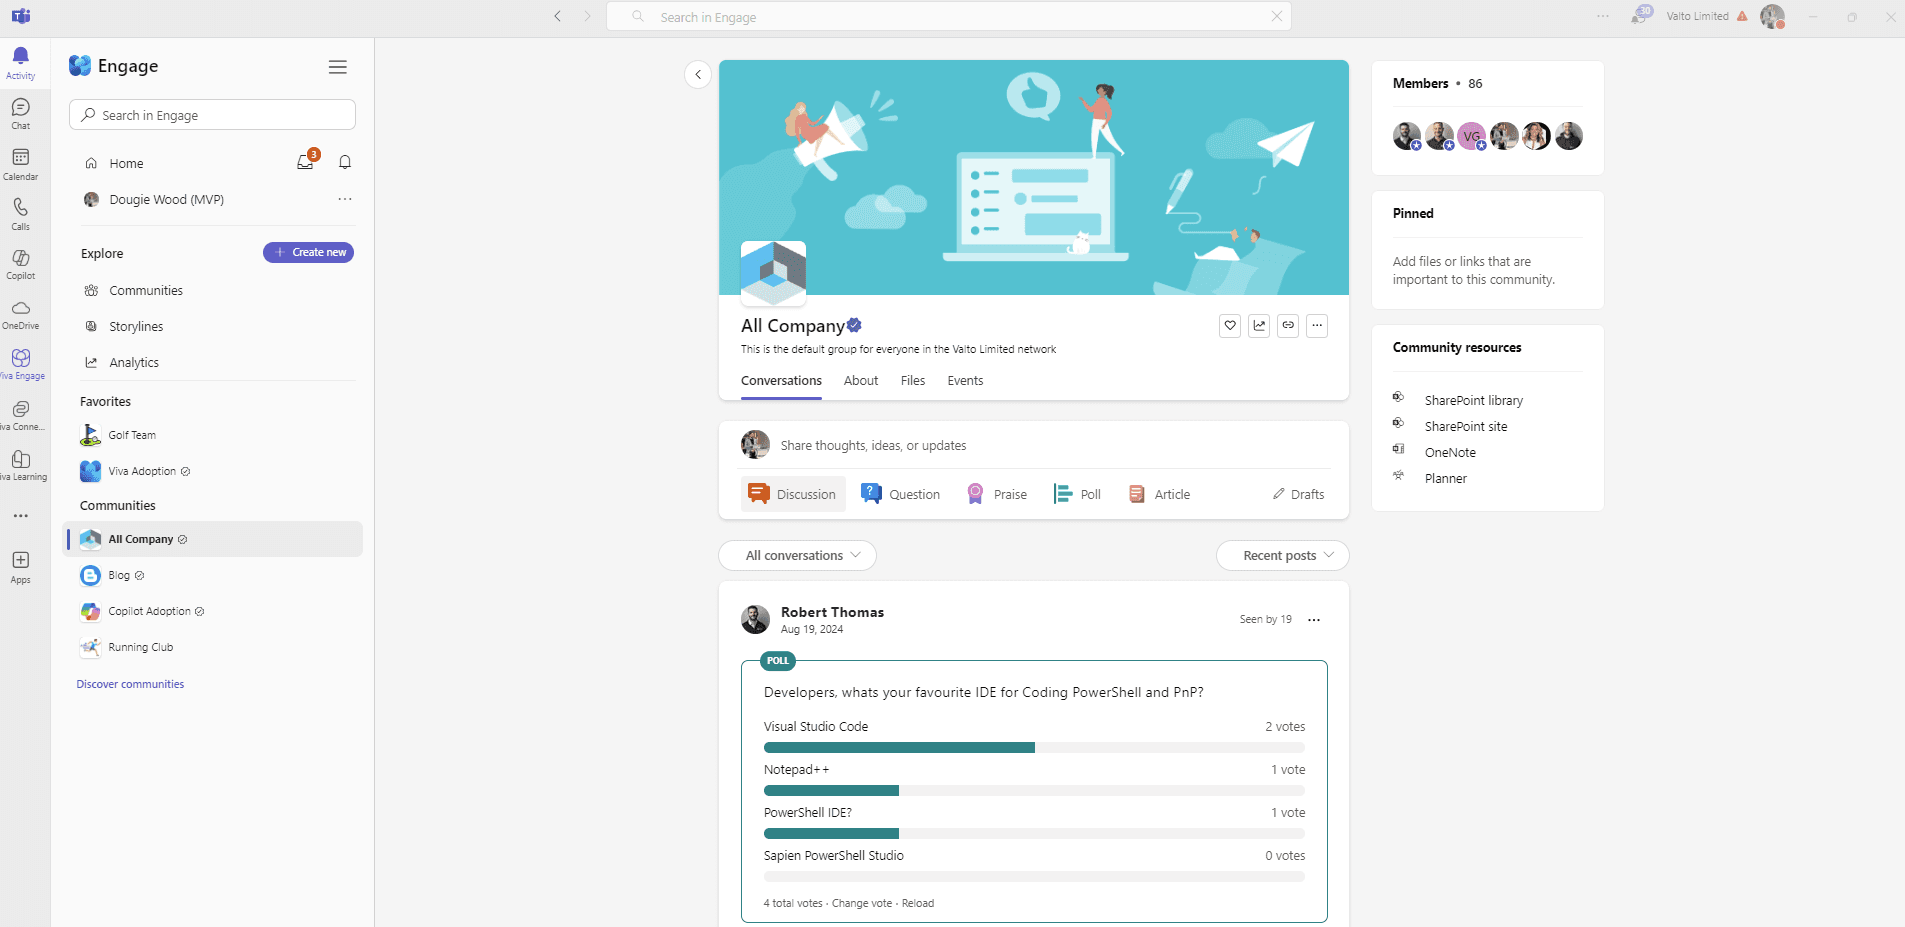Launch Copilot from the Teams rail
1905x927 pixels.
tap(20, 264)
